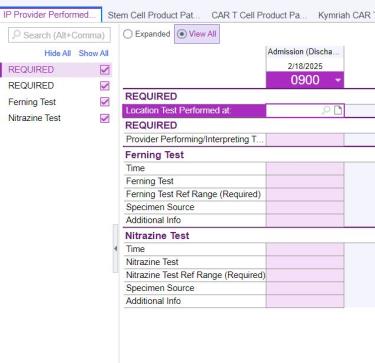This screenshot has width=375, height=363.
Task: Open the Kymriah CAR tab
Action: click(345, 15)
